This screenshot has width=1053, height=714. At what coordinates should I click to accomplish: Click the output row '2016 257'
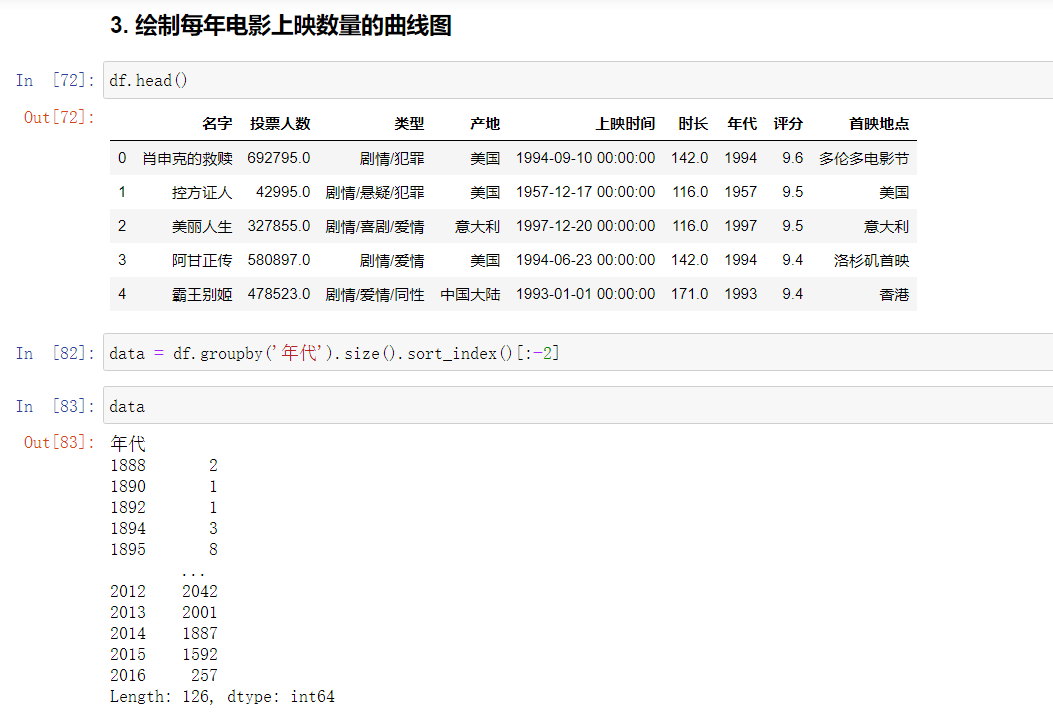(x=164, y=675)
